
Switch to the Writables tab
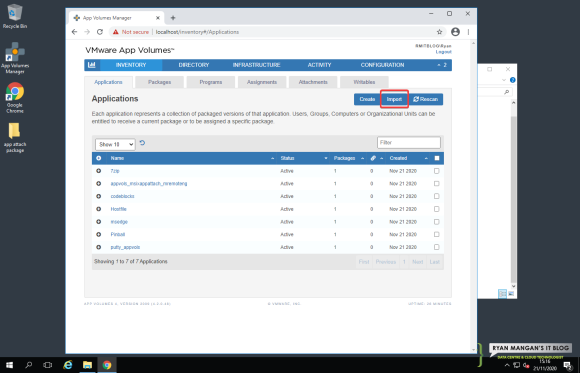click(x=364, y=82)
